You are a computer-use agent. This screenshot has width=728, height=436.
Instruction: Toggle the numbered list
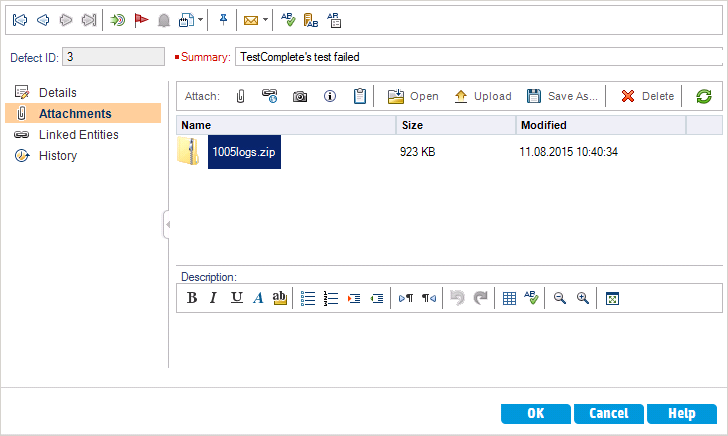[x=331, y=298]
